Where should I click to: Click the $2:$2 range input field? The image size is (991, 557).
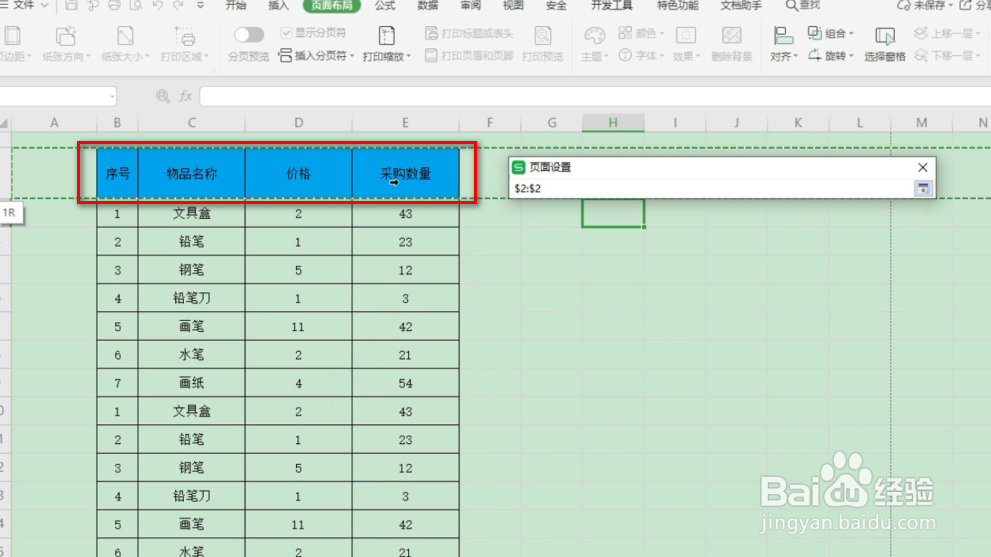click(x=712, y=188)
